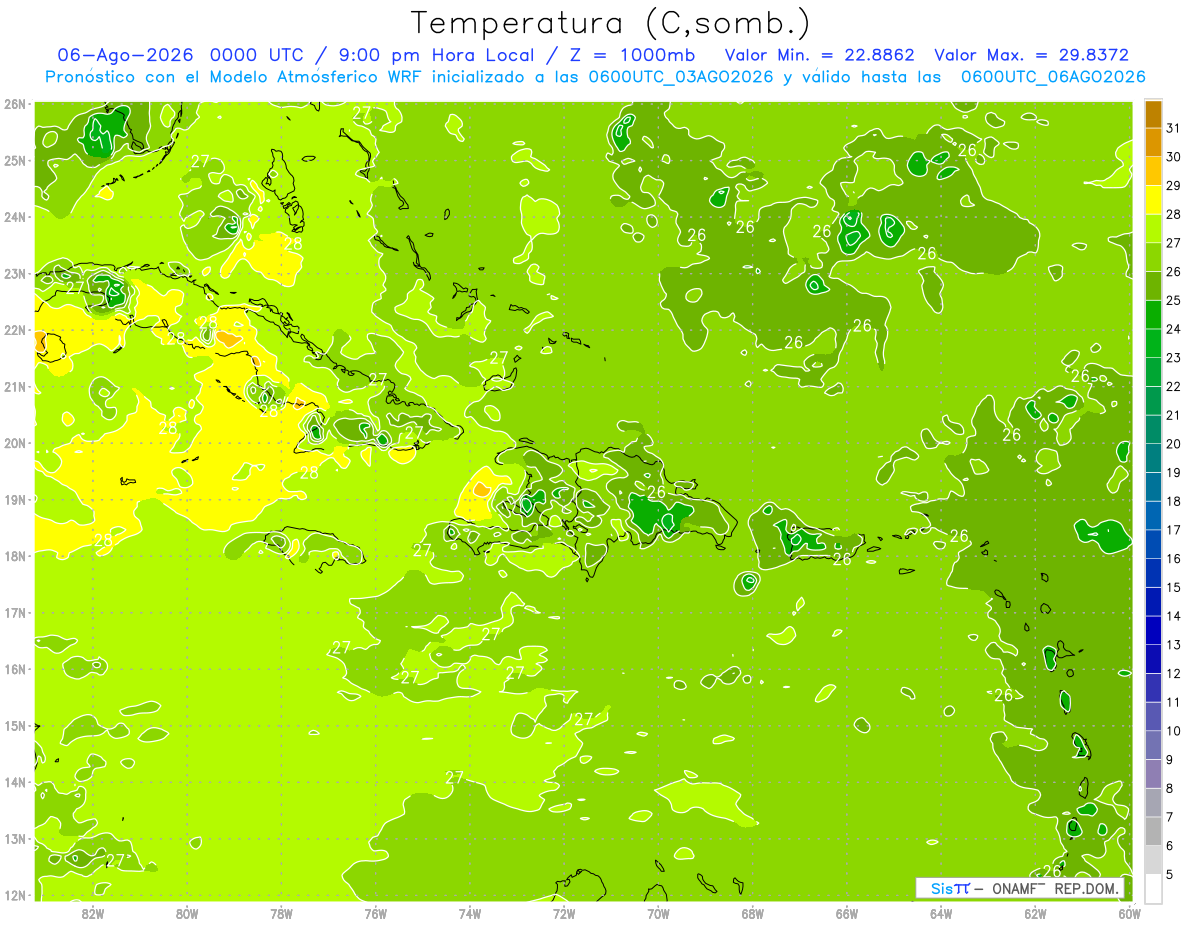Click the dark orange swatch atop the color scale

tap(1153, 114)
